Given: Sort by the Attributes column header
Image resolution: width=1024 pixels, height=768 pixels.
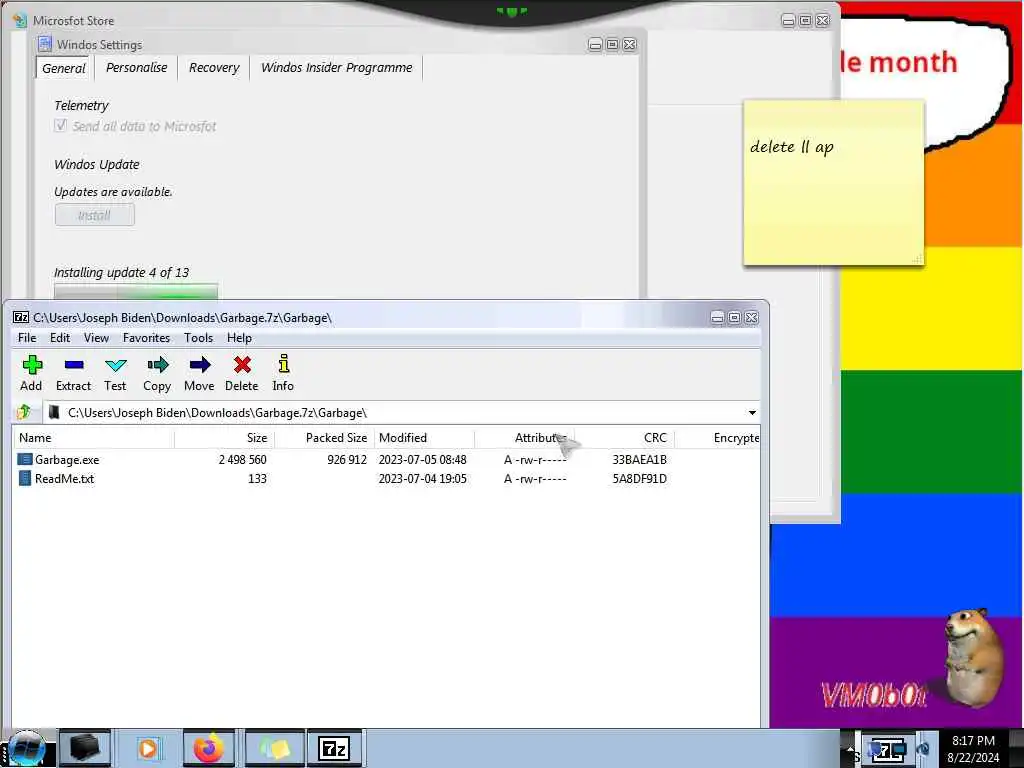Looking at the screenshot, I should [x=524, y=438].
